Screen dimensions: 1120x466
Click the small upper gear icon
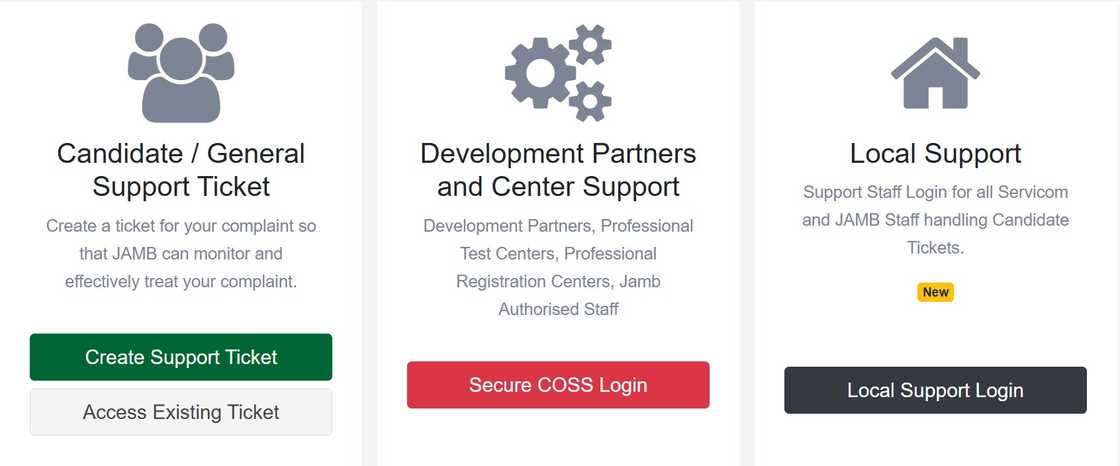pyautogui.click(x=589, y=44)
